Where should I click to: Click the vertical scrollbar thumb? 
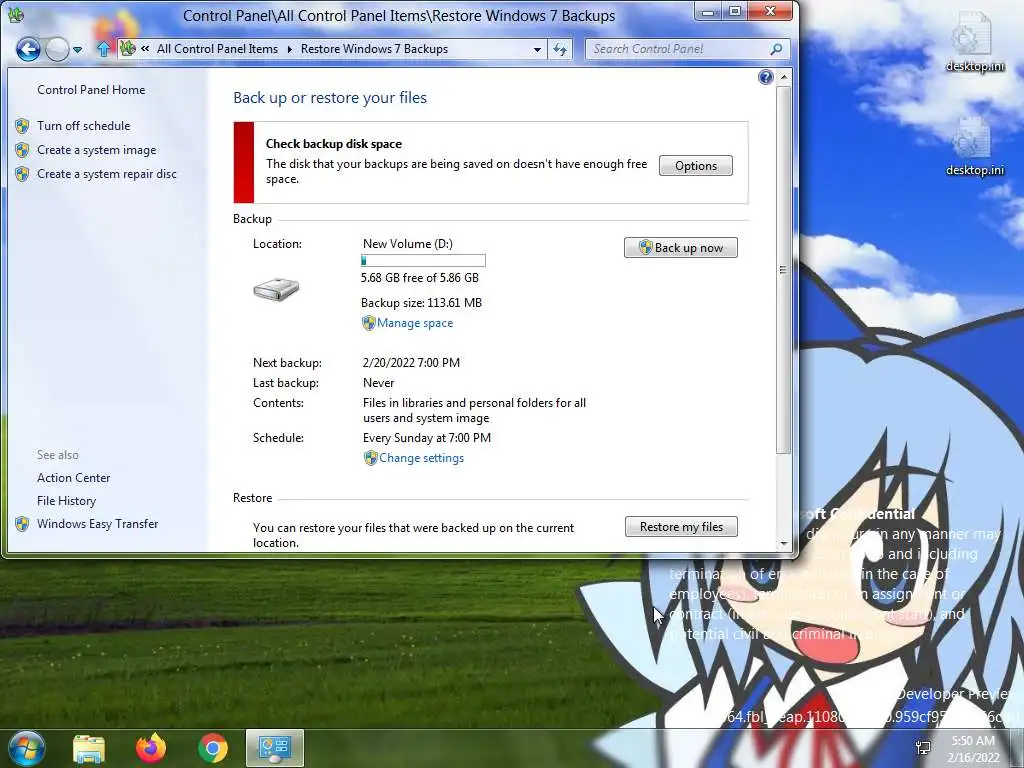(784, 270)
